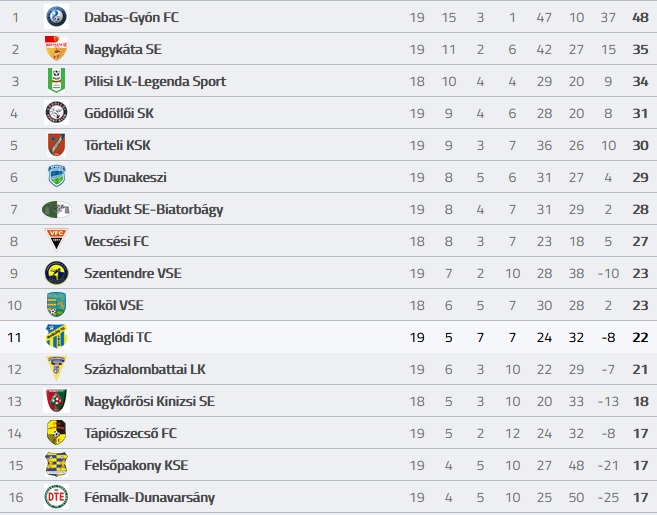Click the Százhalombattai LK team name
Image resolution: width=657 pixels, height=515 pixels.
click(x=145, y=369)
